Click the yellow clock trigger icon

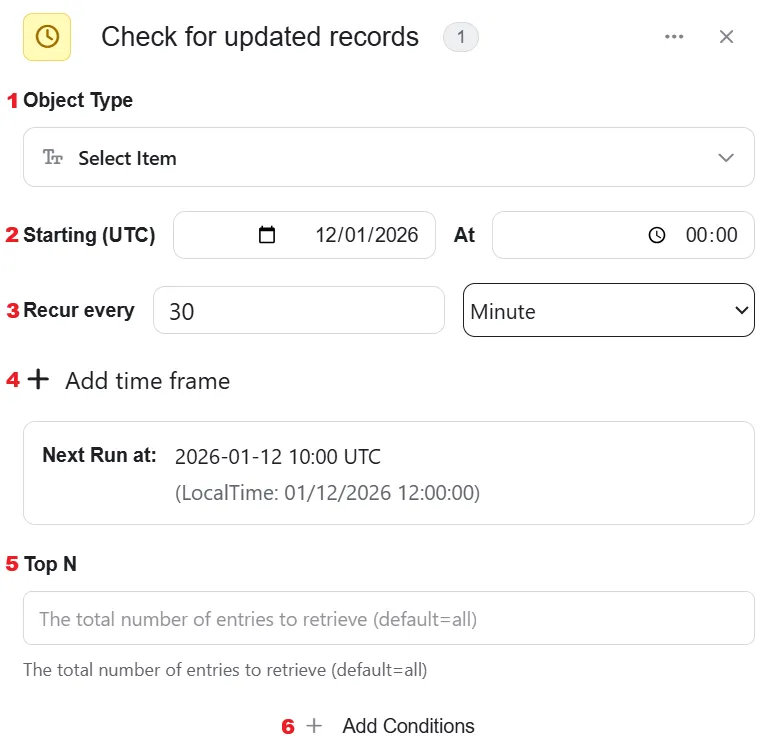point(47,37)
